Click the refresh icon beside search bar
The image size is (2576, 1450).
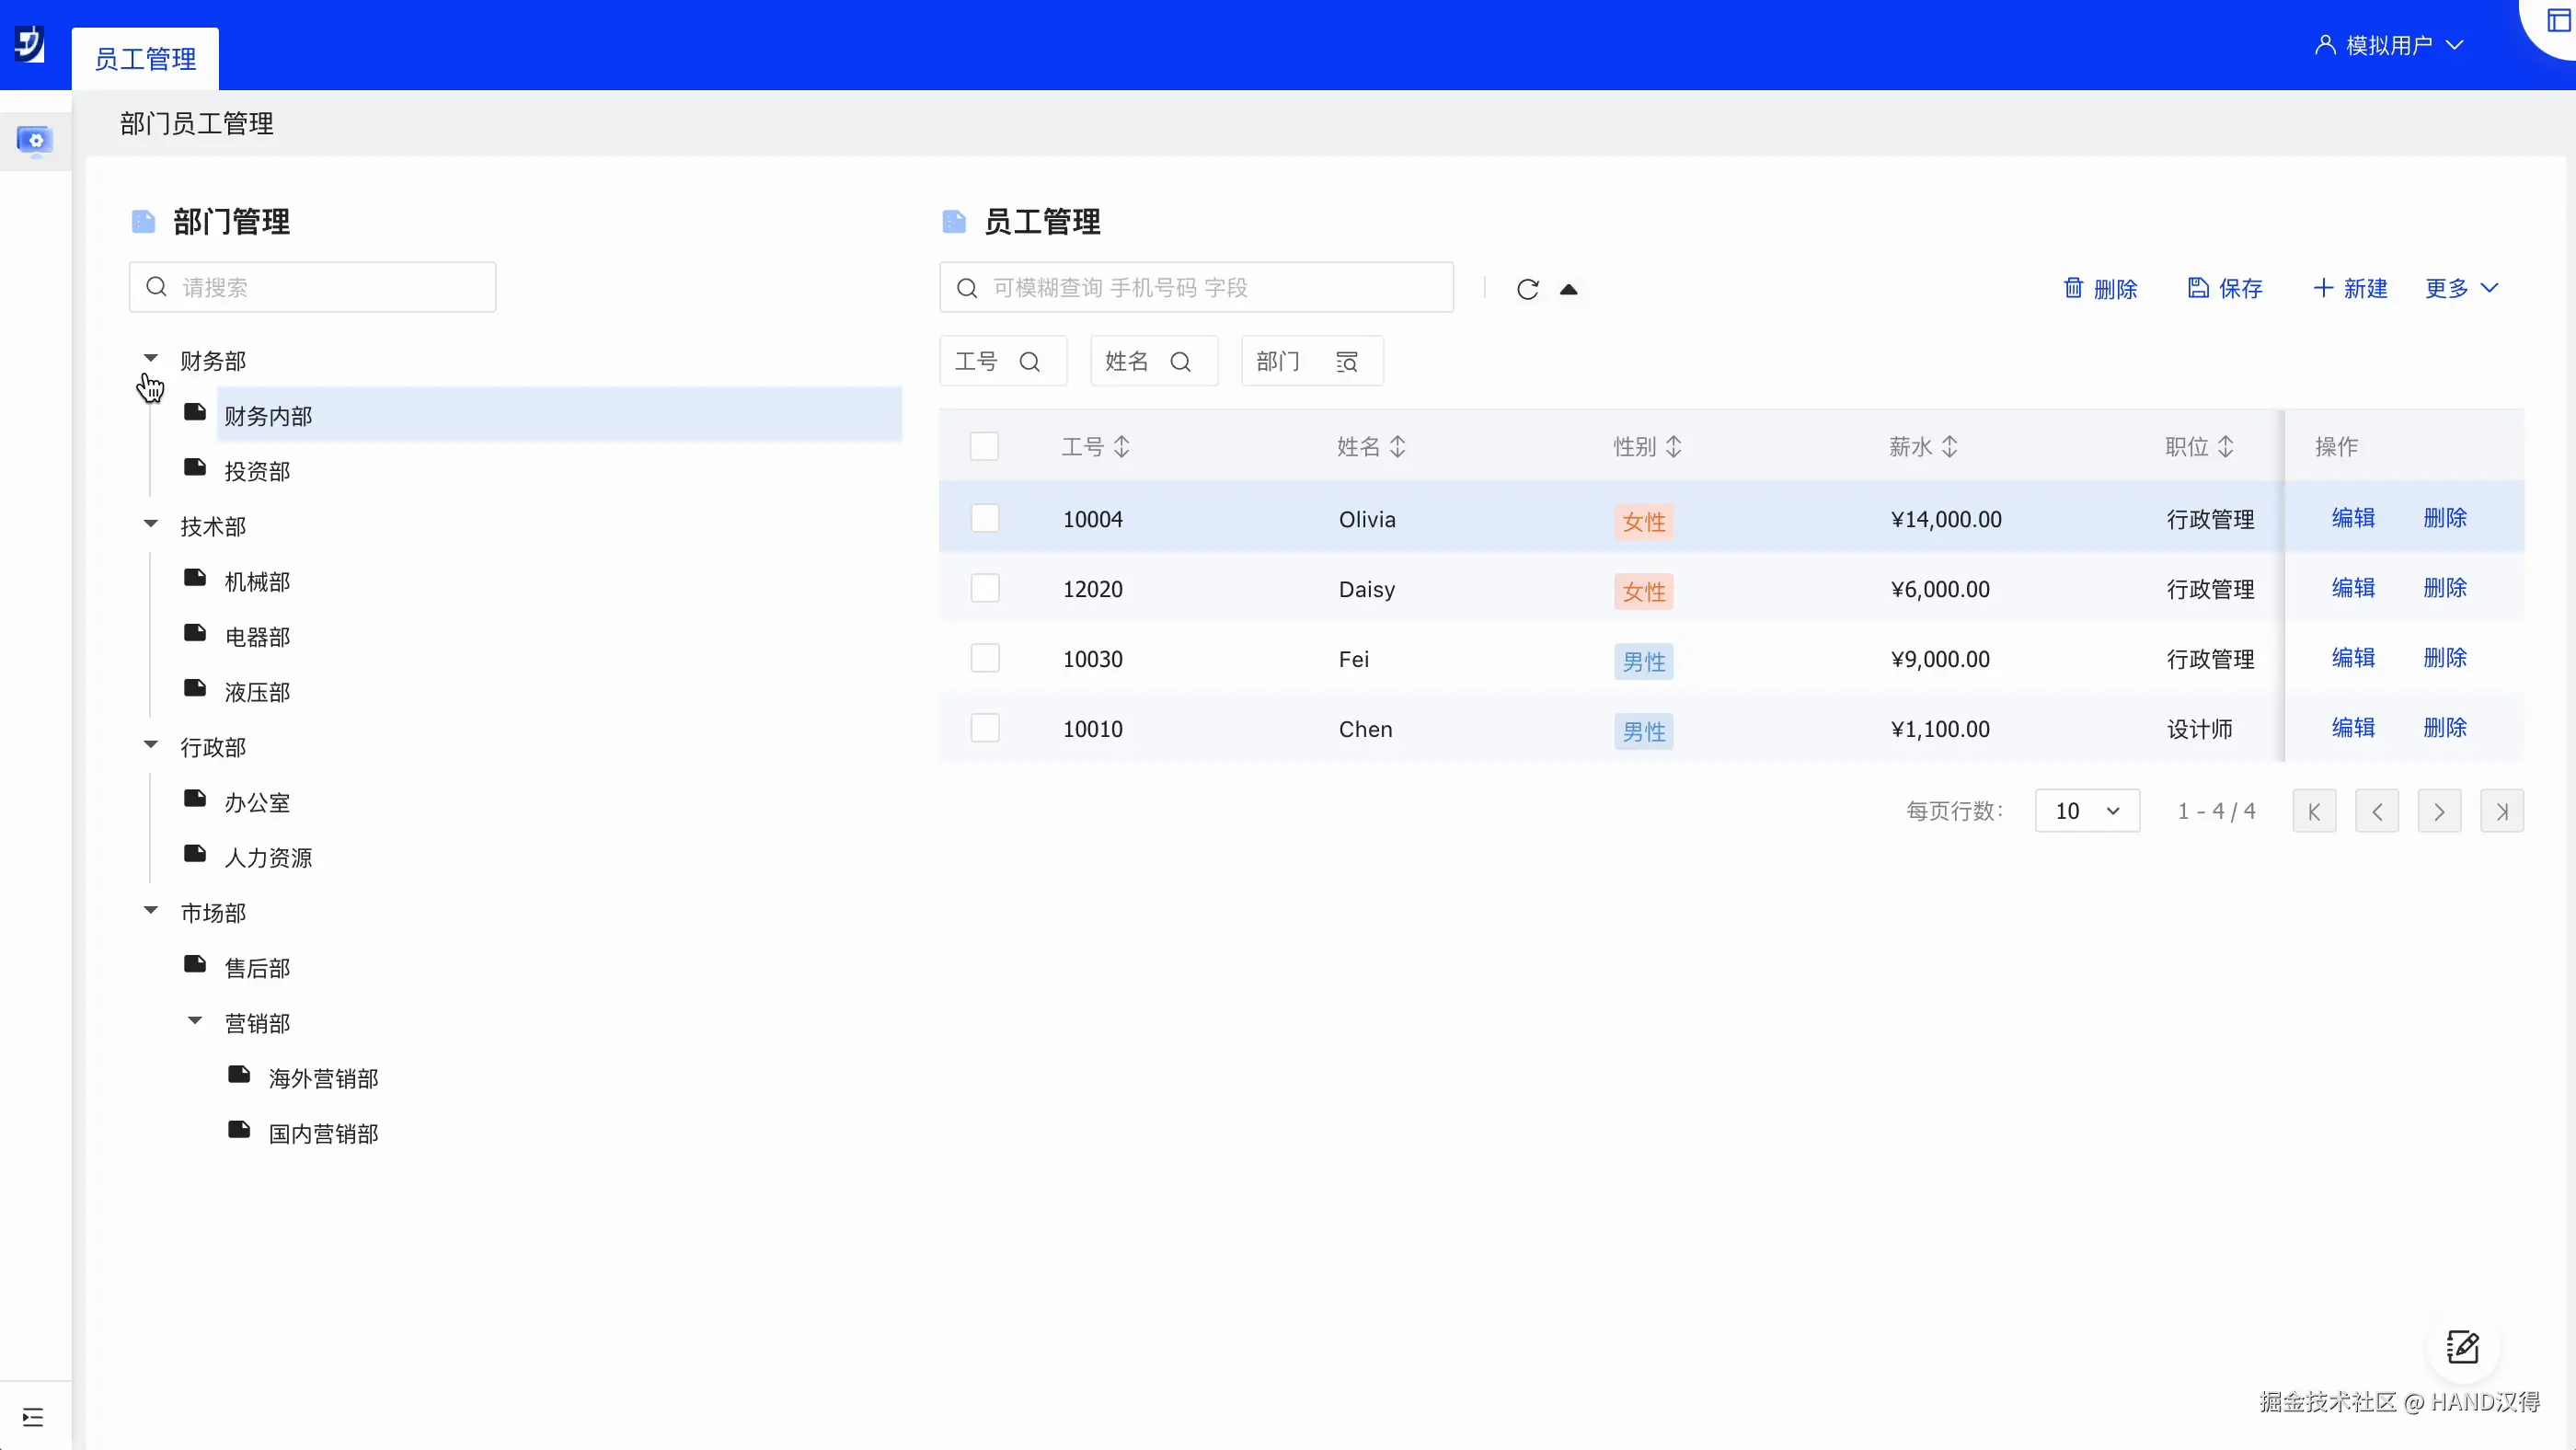click(x=1527, y=289)
